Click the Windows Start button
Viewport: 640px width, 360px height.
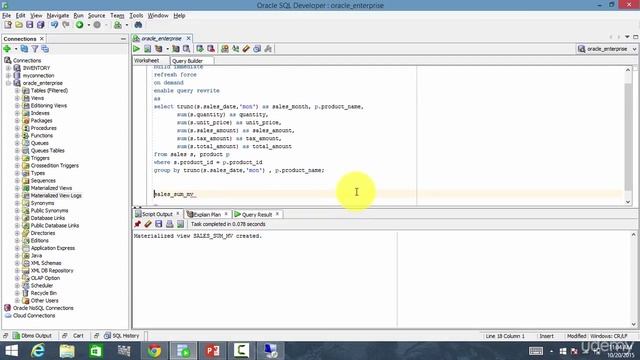pos(11,351)
